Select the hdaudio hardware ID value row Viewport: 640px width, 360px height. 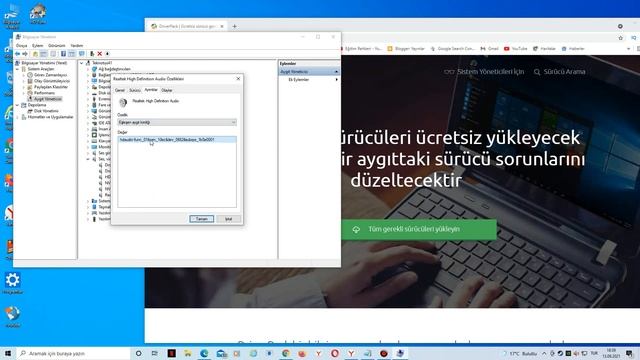(x=177, y=140)
